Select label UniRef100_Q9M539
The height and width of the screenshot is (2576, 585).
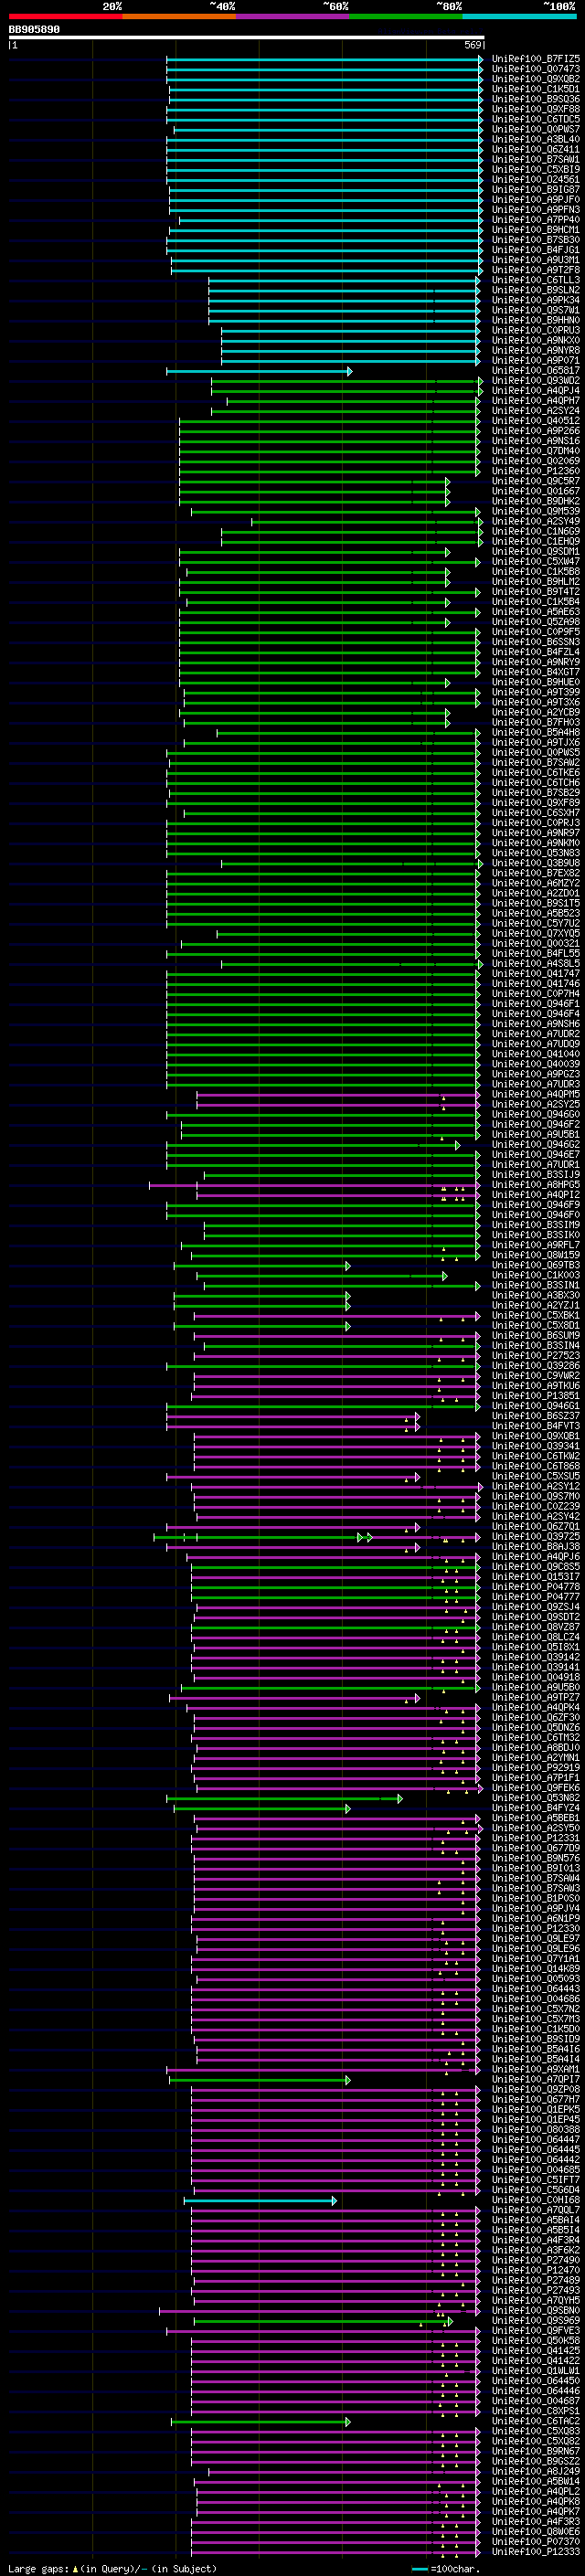[536, 511]
